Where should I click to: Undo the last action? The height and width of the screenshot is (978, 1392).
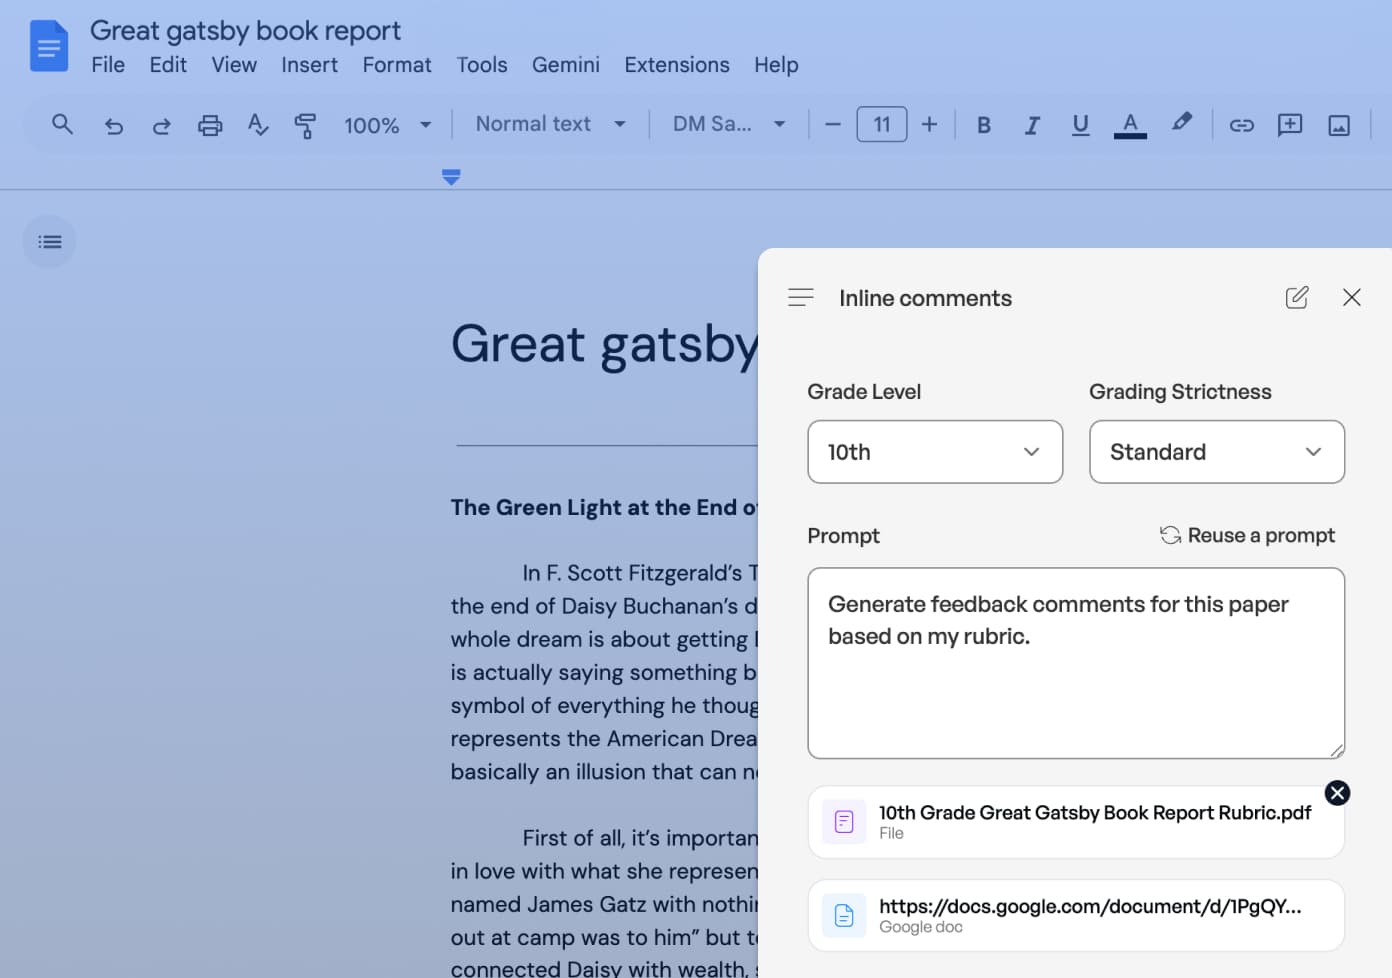click(x=114, y=125)
